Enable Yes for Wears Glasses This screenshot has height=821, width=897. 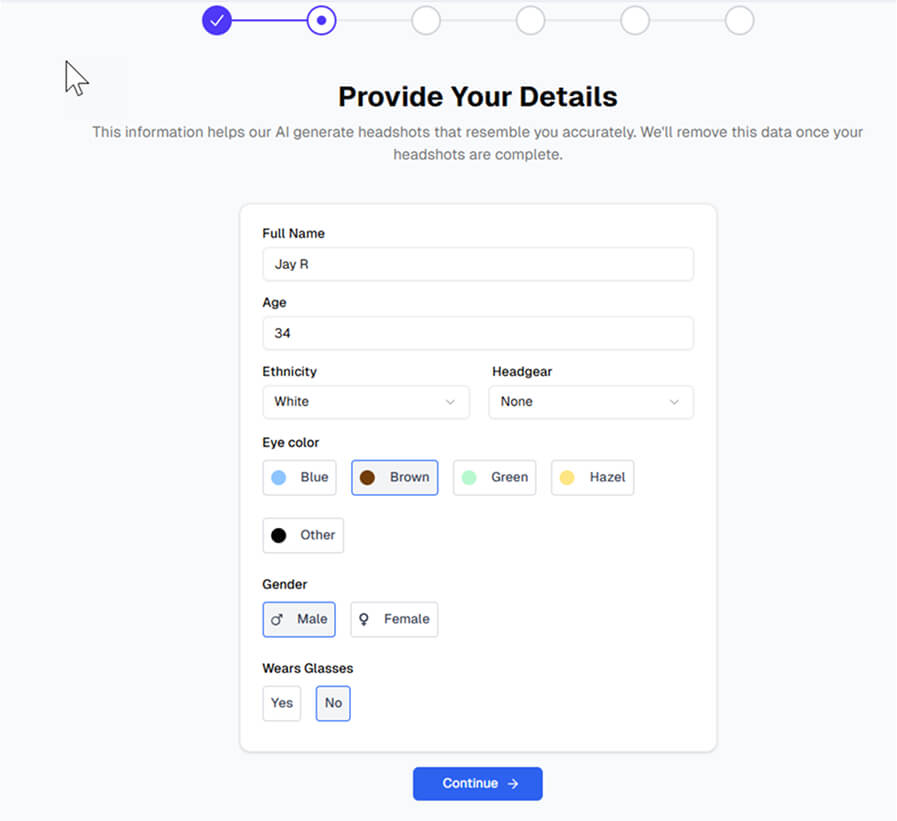pos(281,703)
